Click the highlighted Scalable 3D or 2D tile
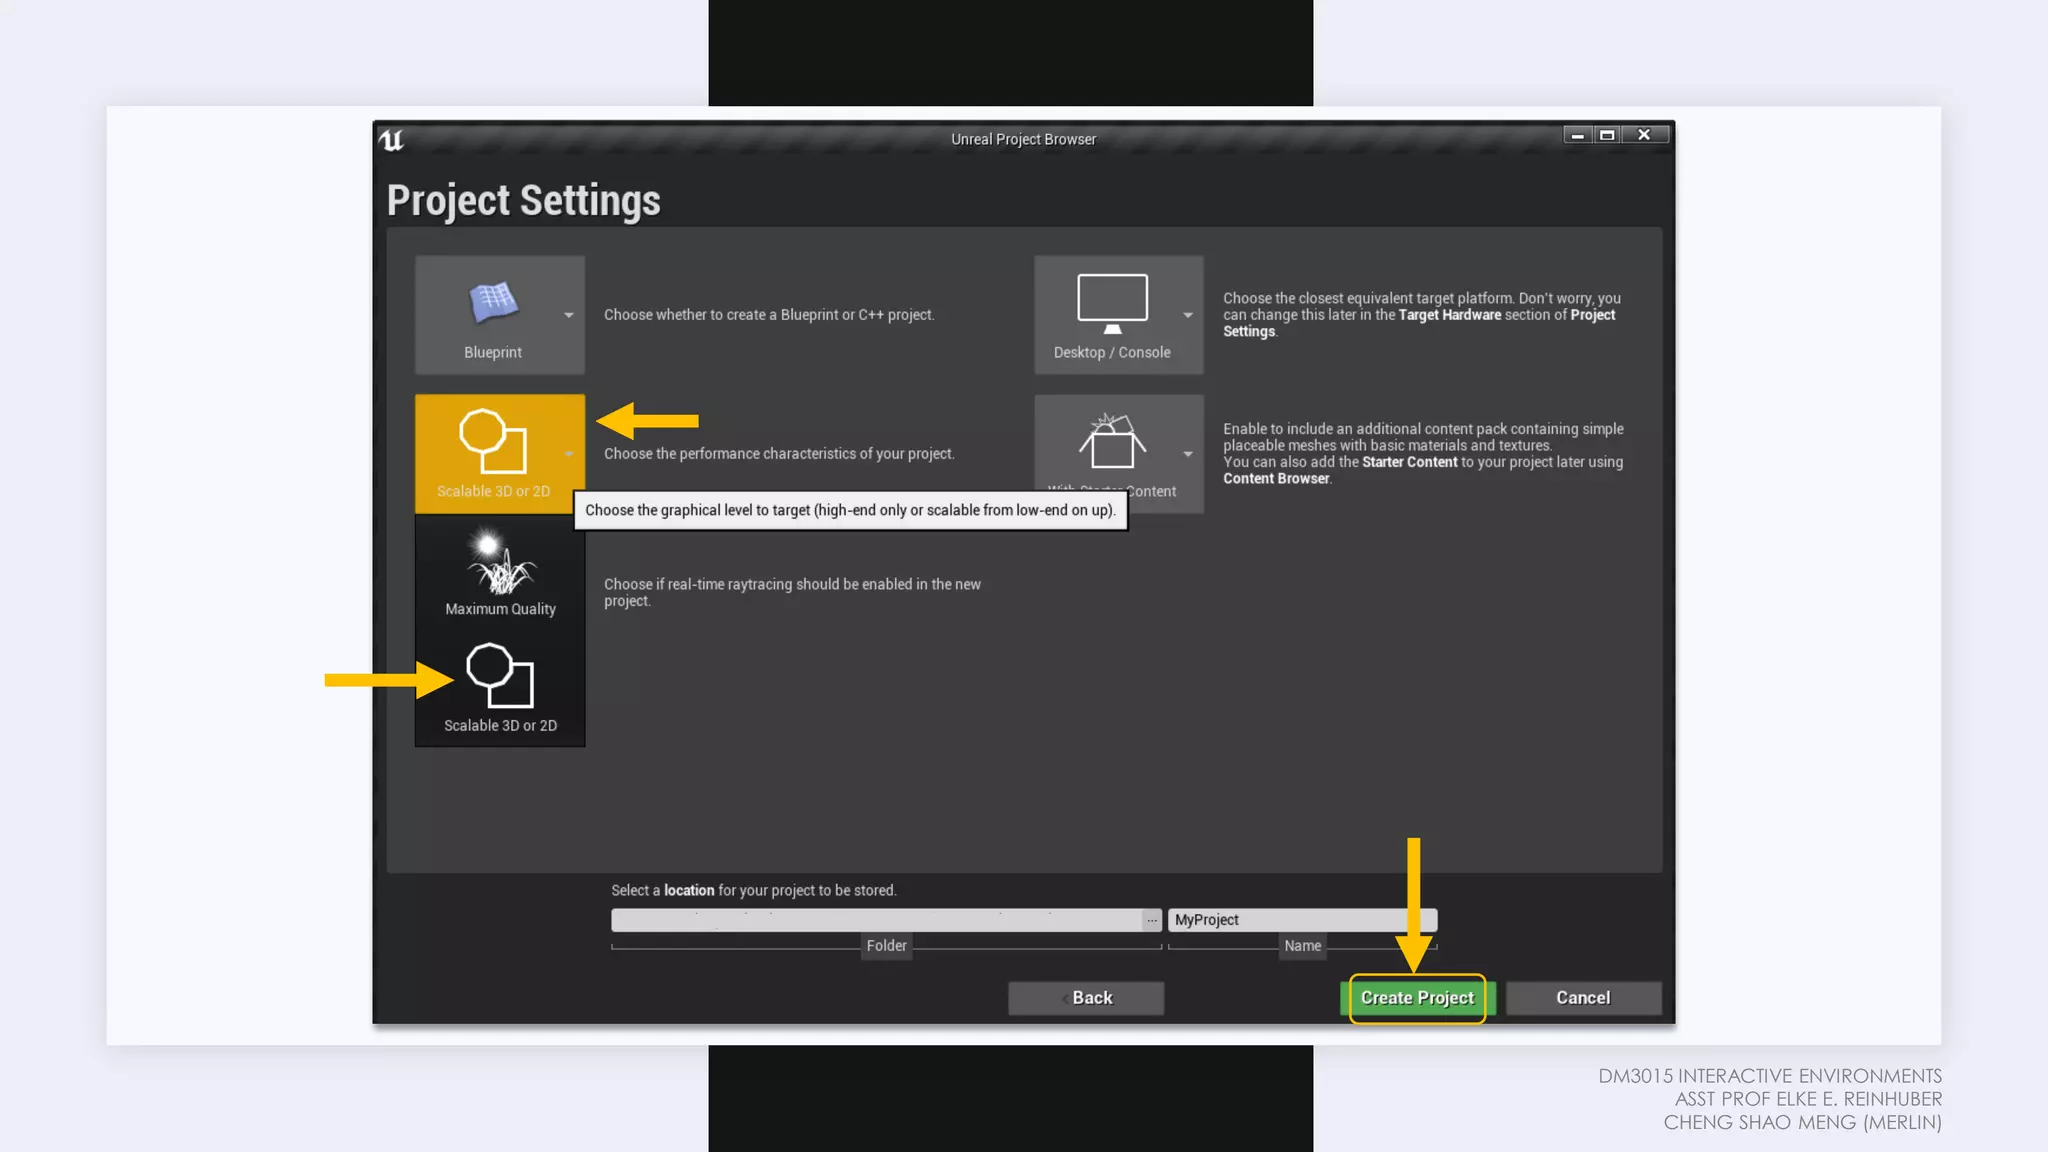Screen dimensions: 2048x1152 499,453
